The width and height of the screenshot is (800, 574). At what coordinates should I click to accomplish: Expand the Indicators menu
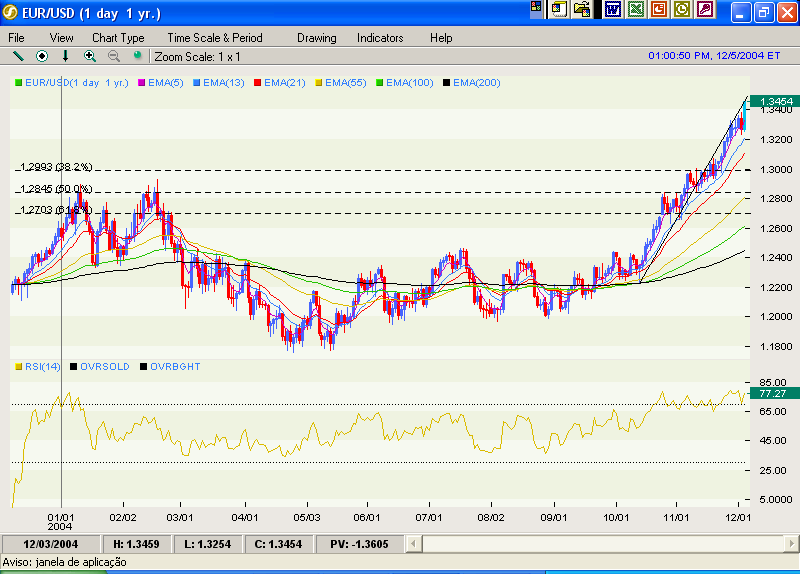click(380, 38)
